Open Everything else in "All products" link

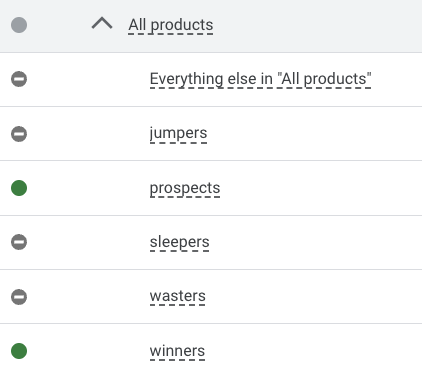(x=260, y=79)
